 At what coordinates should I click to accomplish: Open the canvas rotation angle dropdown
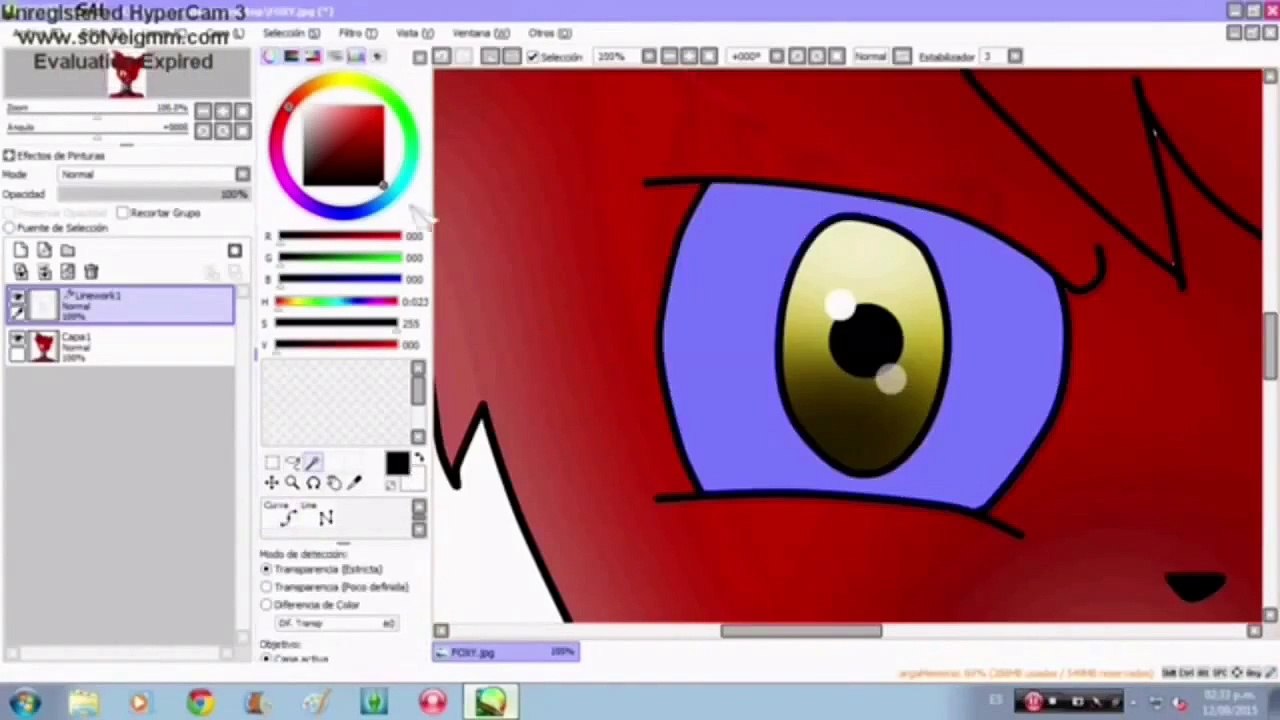coord(777,57)
